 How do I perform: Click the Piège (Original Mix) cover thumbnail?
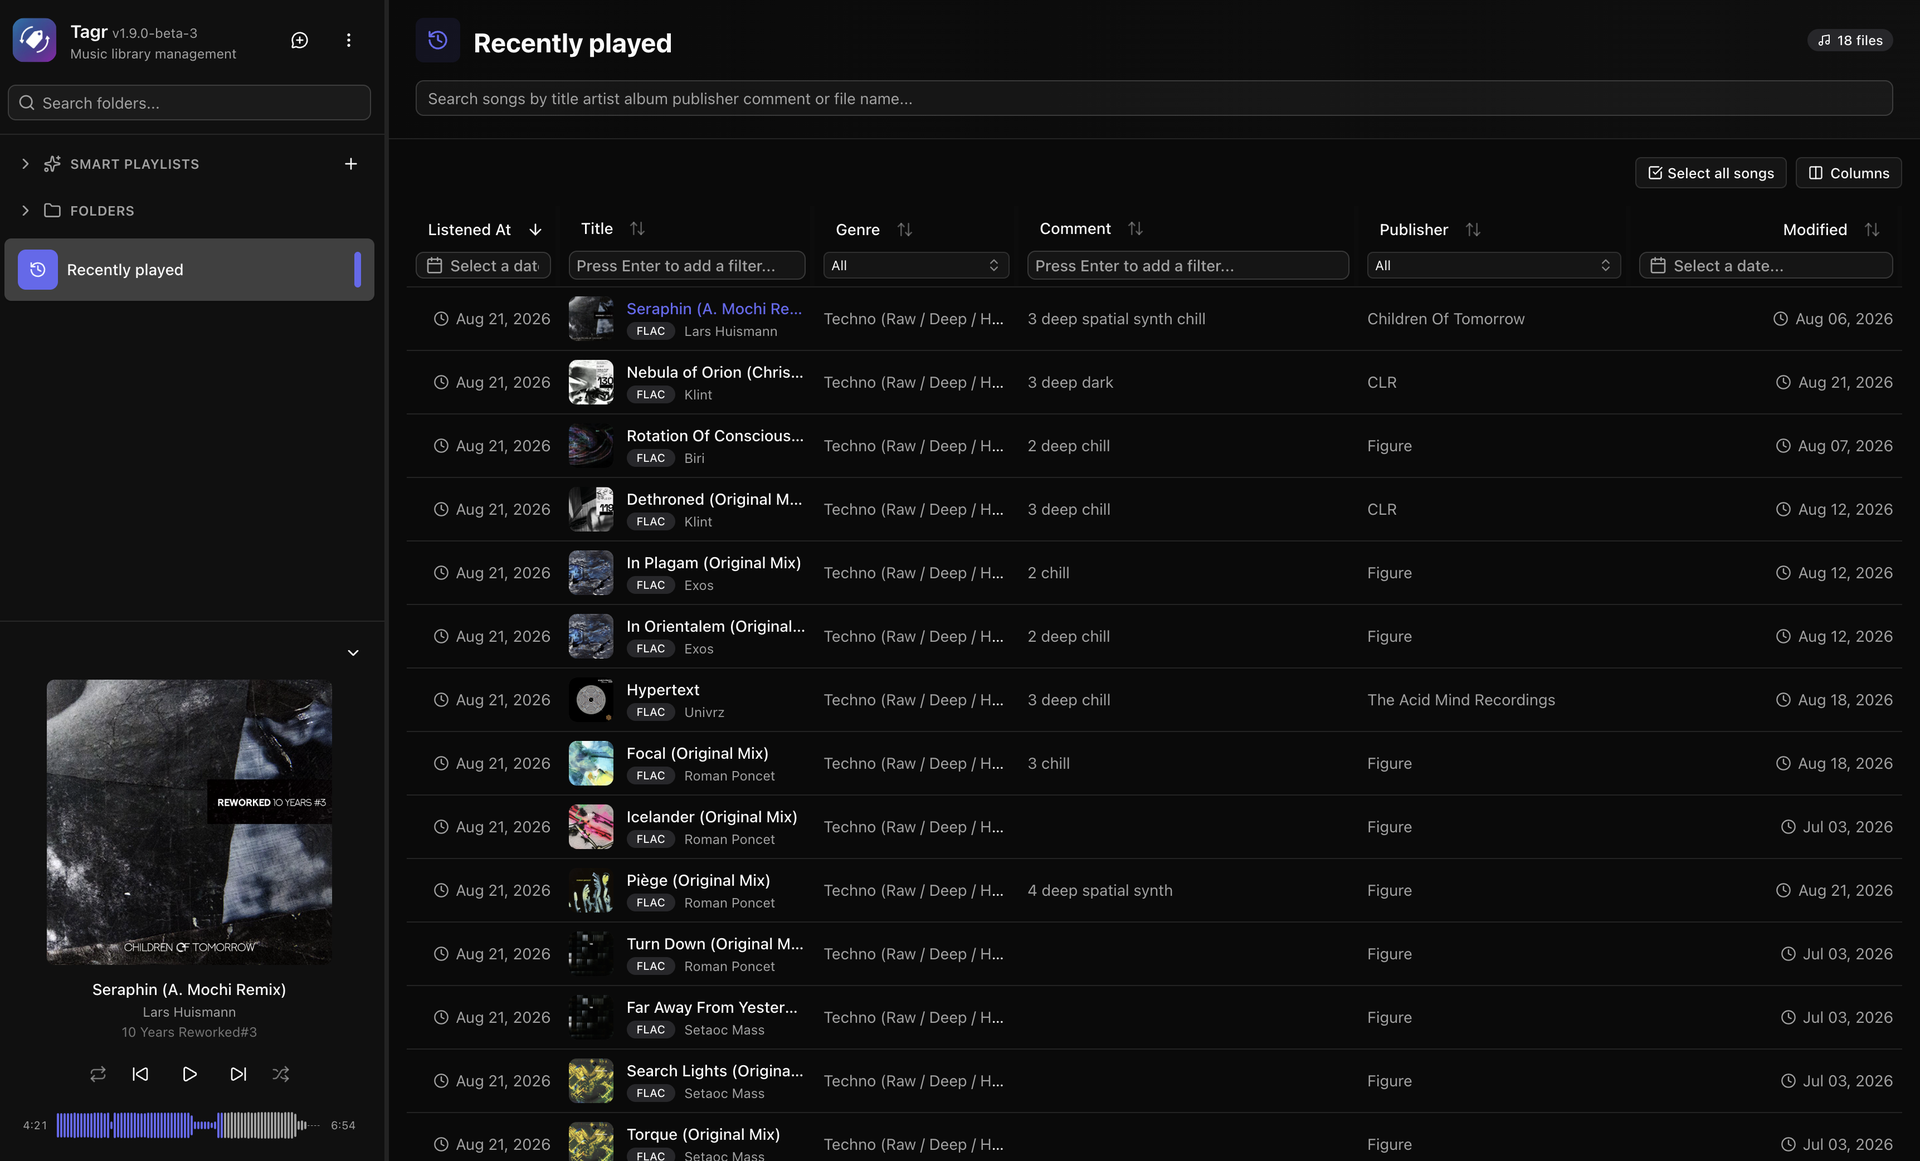tap(591, 891)
